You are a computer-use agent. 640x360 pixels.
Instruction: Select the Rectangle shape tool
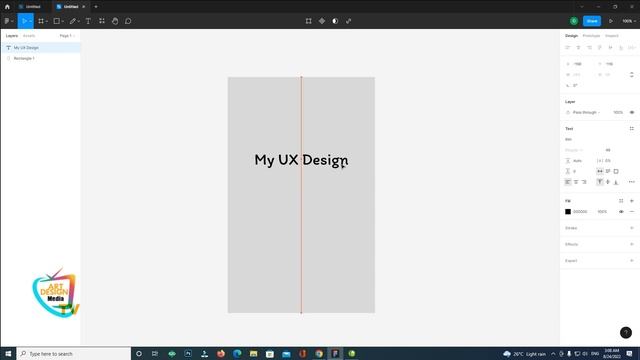pyautogui.click(x=57, y=21)
